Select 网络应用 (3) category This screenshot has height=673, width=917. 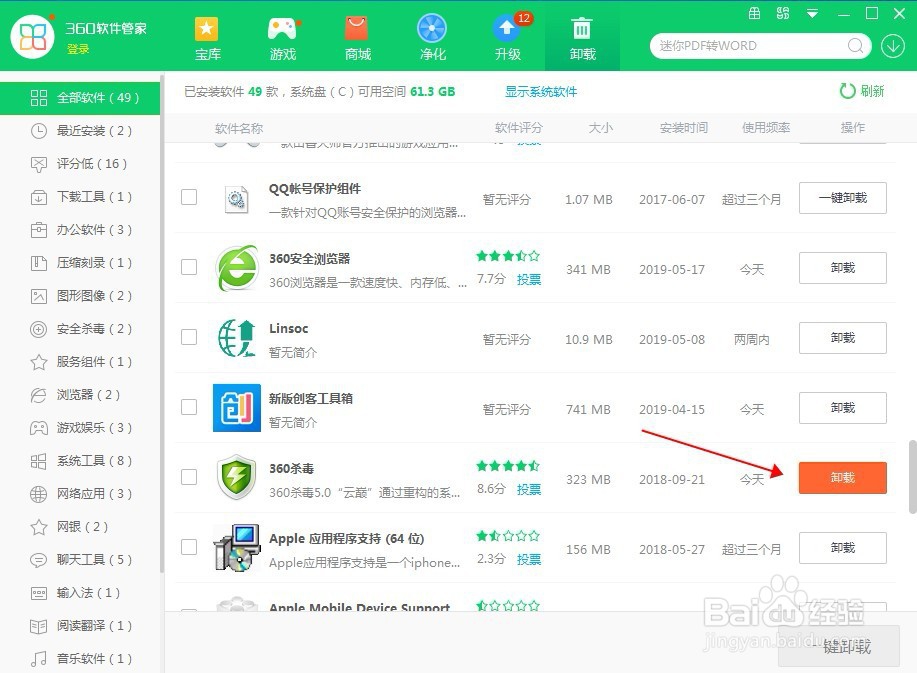pos(81,493)
